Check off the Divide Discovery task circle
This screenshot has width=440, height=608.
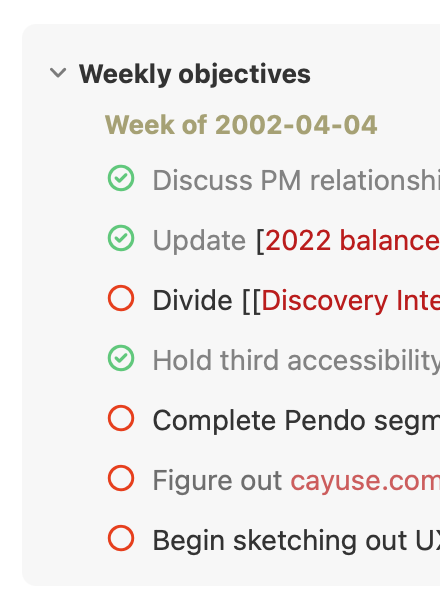(x=121, y=298)
